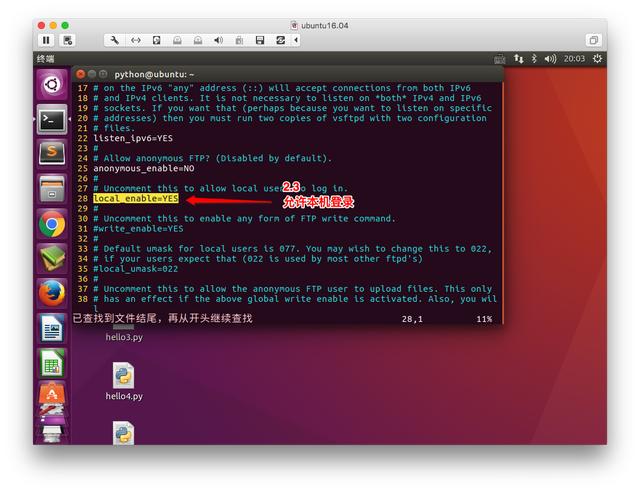
Task: Launch Firefox from the launcher
Action: [x=52, y=293]
